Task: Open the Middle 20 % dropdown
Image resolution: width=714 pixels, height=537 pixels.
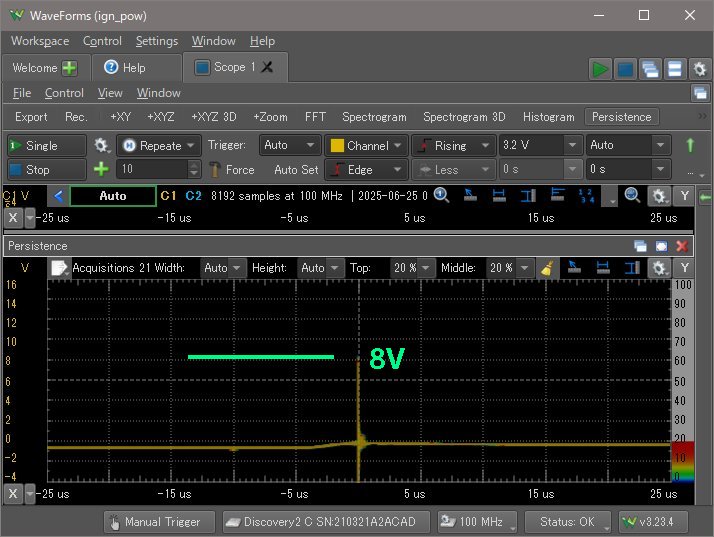Action: coord(509,268)
